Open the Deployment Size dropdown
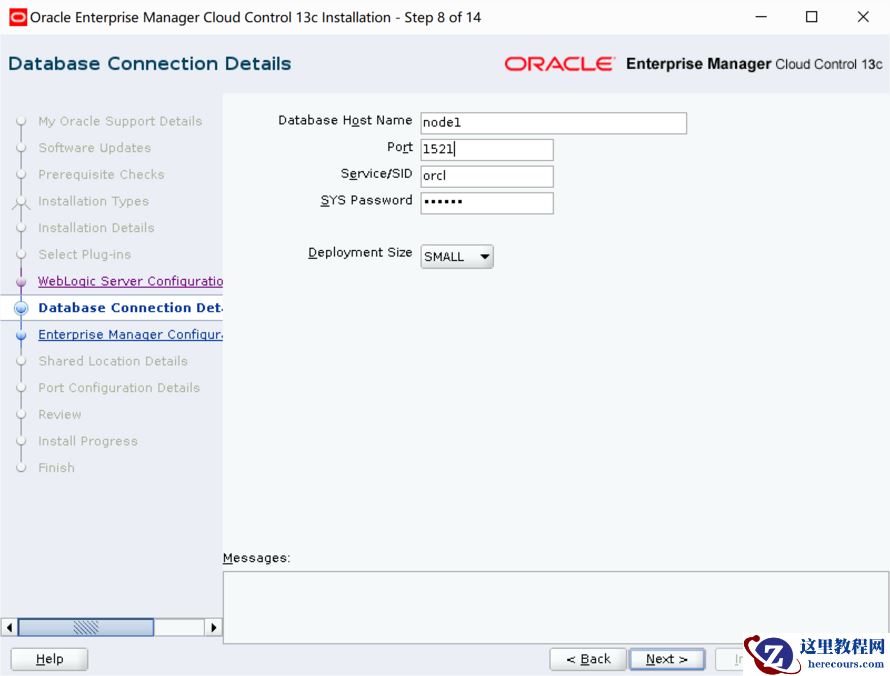 point(457,257)
